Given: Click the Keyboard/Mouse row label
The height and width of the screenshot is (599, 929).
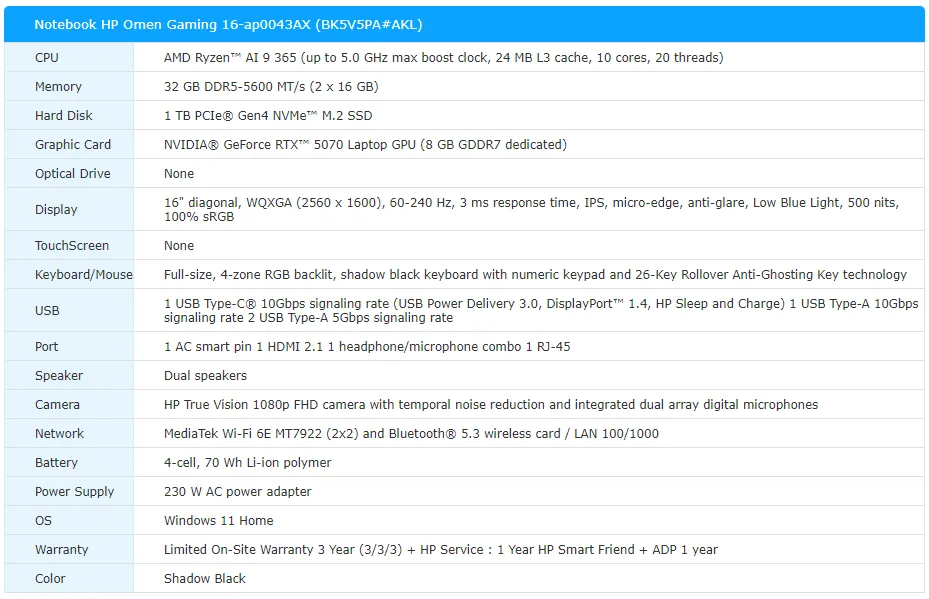Looking at the screenshot, I should (84, 275).
